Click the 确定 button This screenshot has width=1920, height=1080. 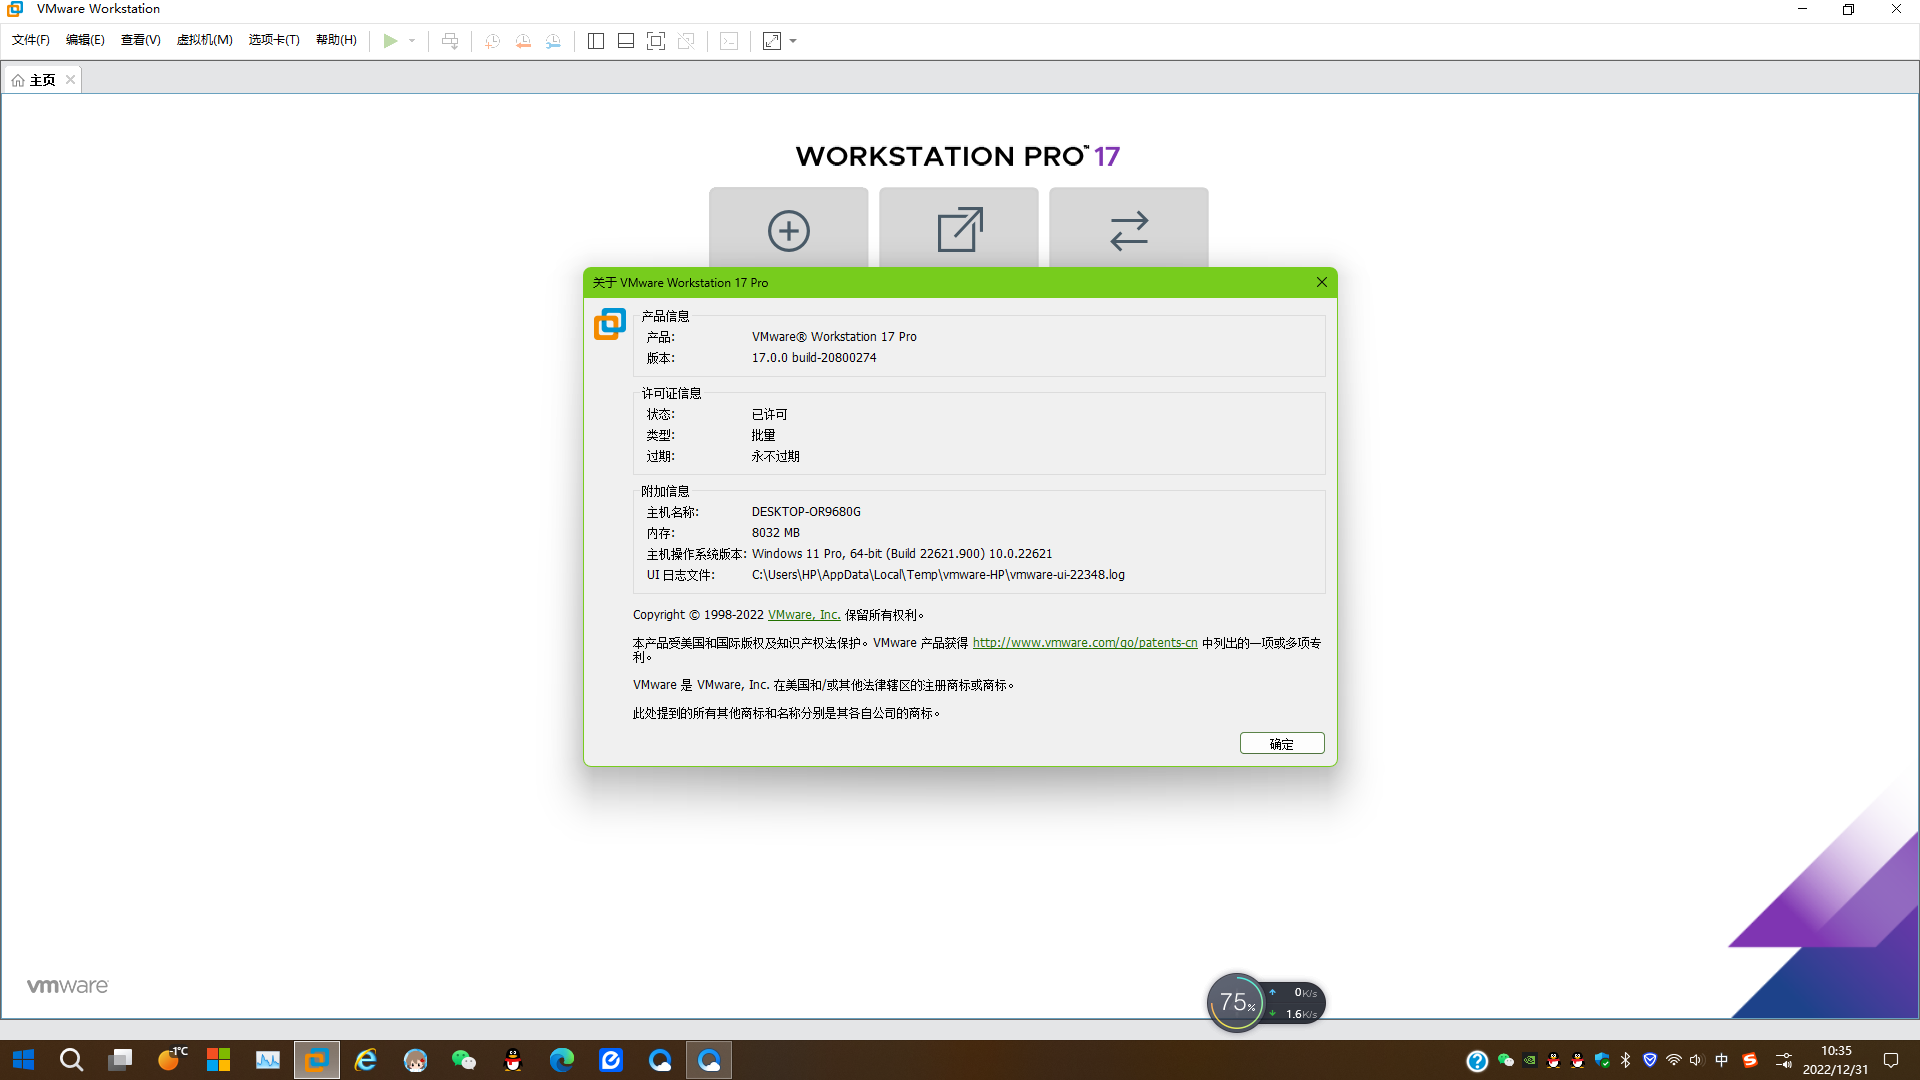tap(1281, 743)
